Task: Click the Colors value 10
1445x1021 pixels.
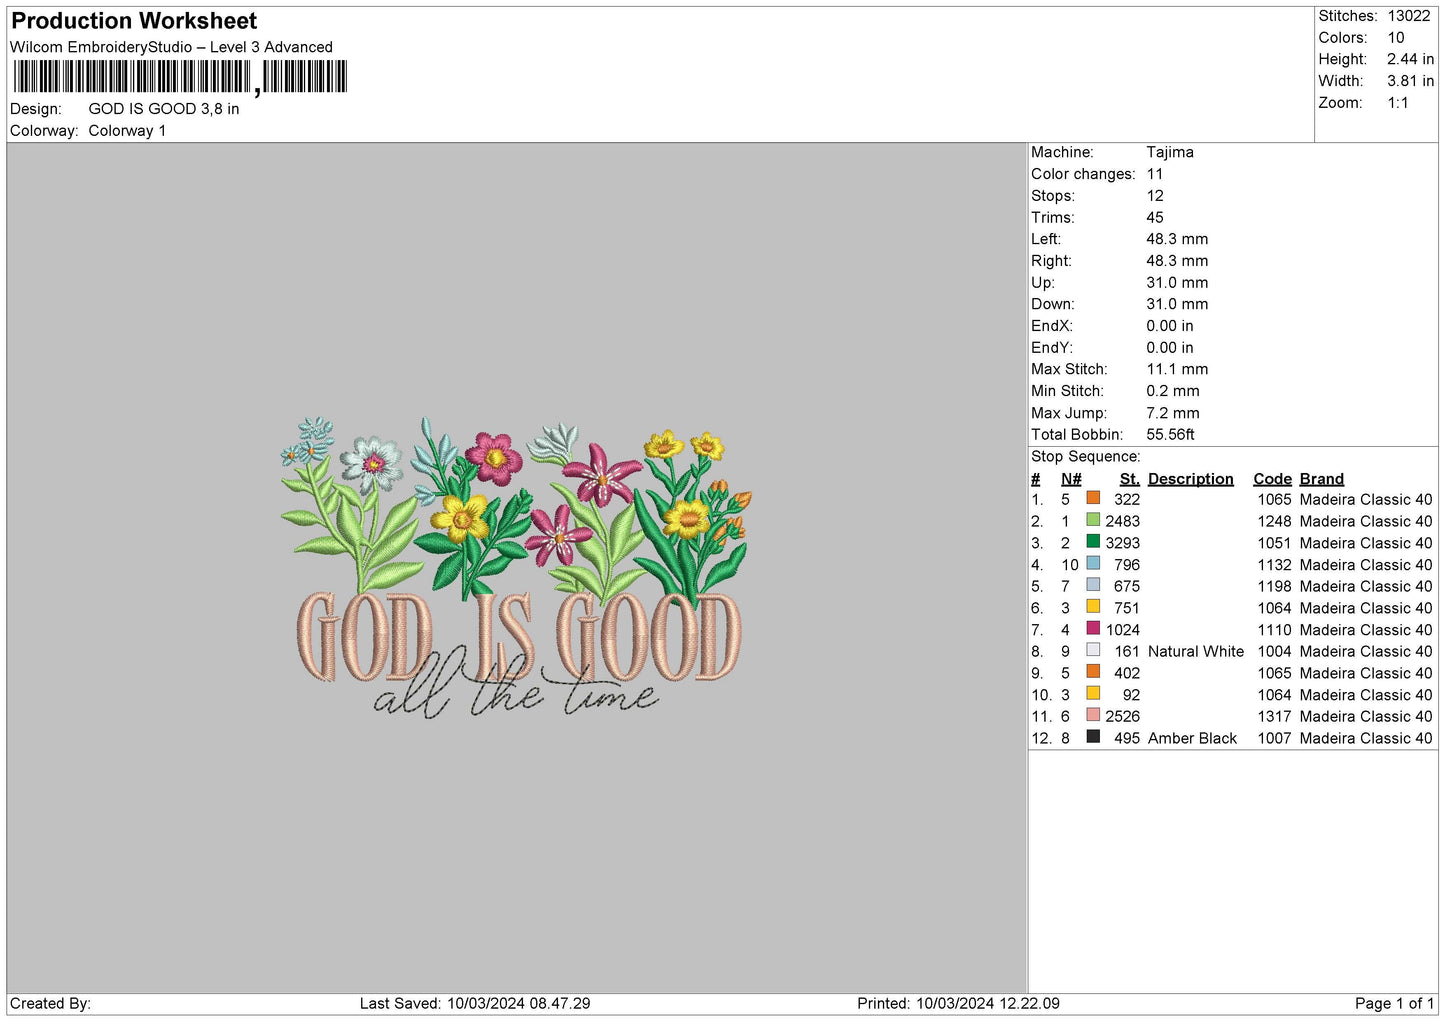Action: 1396,38
